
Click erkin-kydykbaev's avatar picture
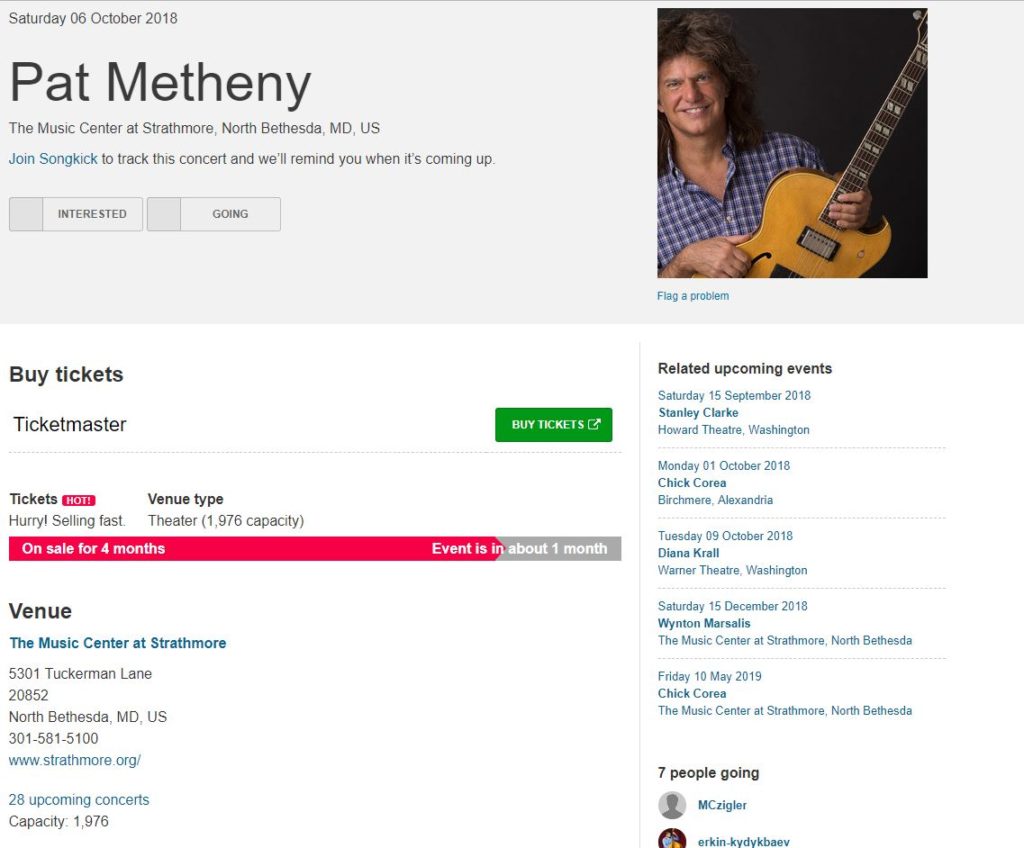pyautogui.click(x=671, y=840)
